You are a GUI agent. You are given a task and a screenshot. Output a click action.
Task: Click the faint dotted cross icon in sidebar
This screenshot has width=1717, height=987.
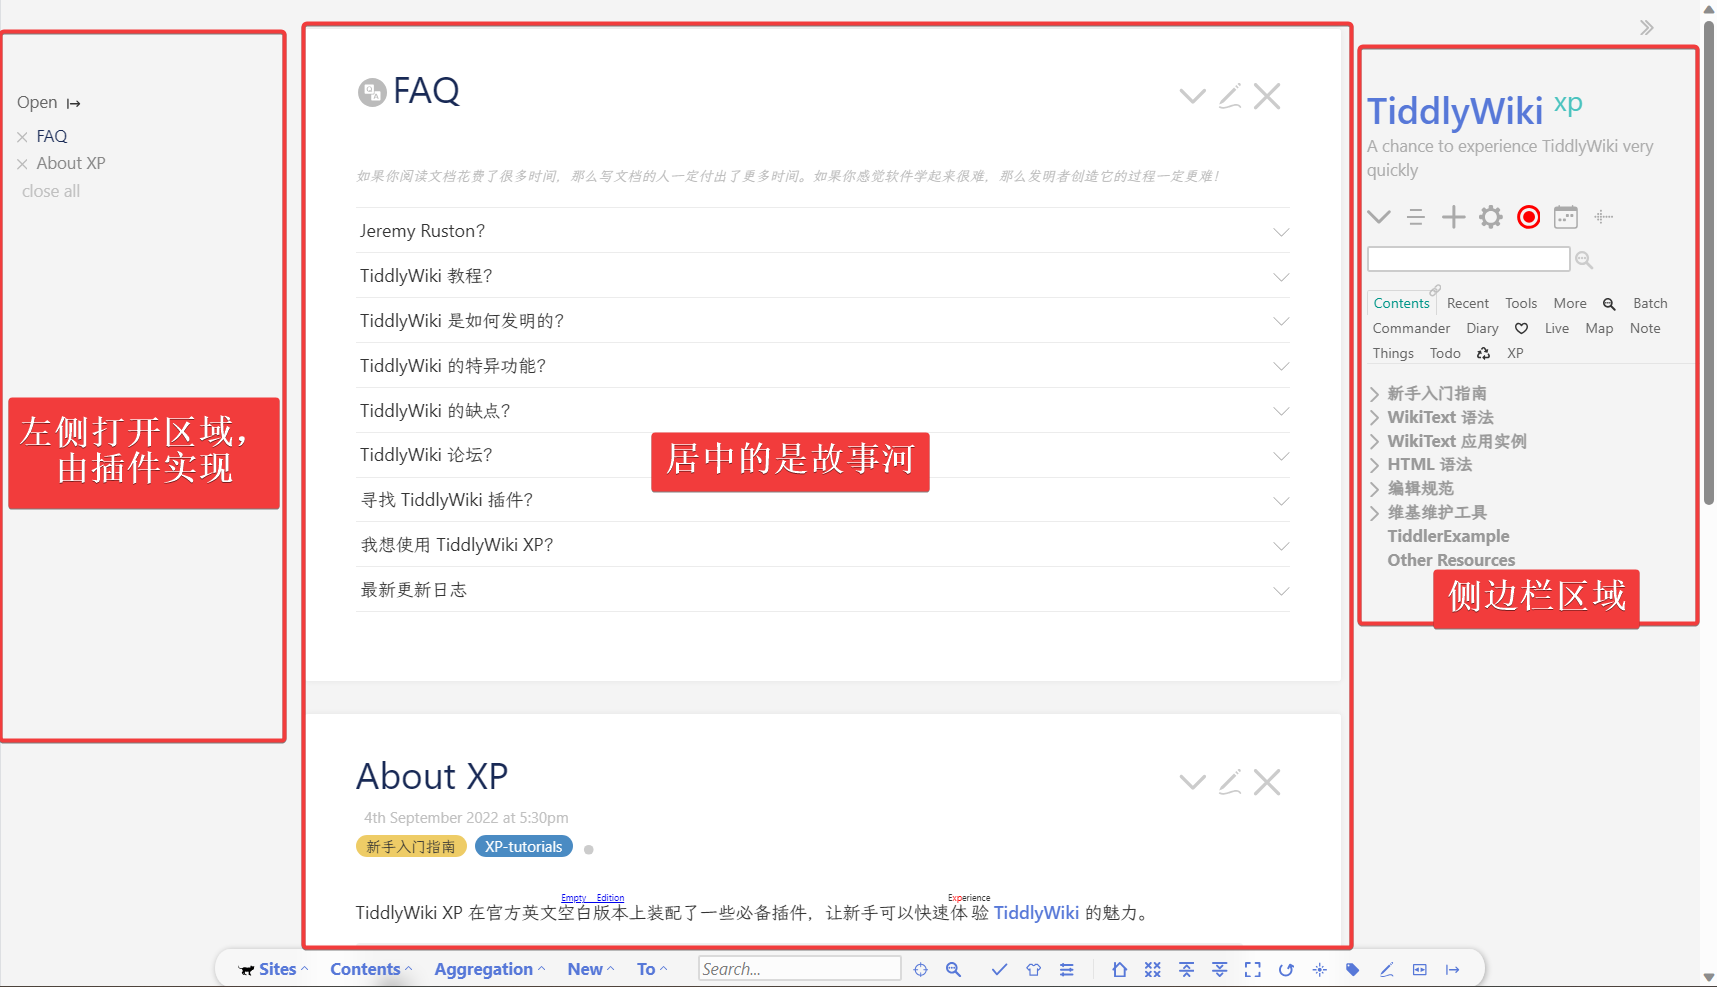click(x=1603, y=217)
